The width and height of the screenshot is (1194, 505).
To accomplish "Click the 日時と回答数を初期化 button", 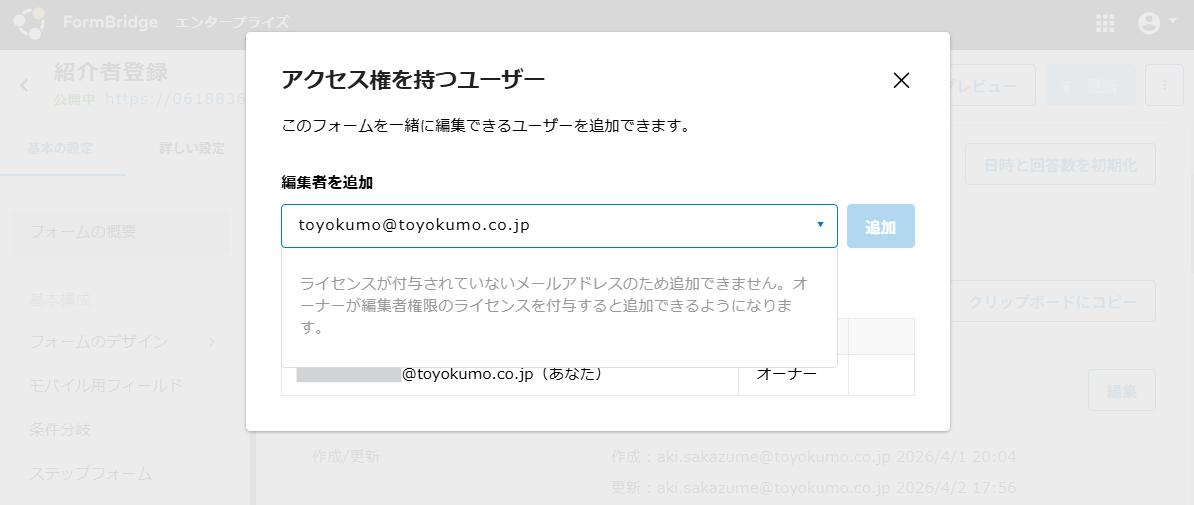I will click(x=1059, y=165).
